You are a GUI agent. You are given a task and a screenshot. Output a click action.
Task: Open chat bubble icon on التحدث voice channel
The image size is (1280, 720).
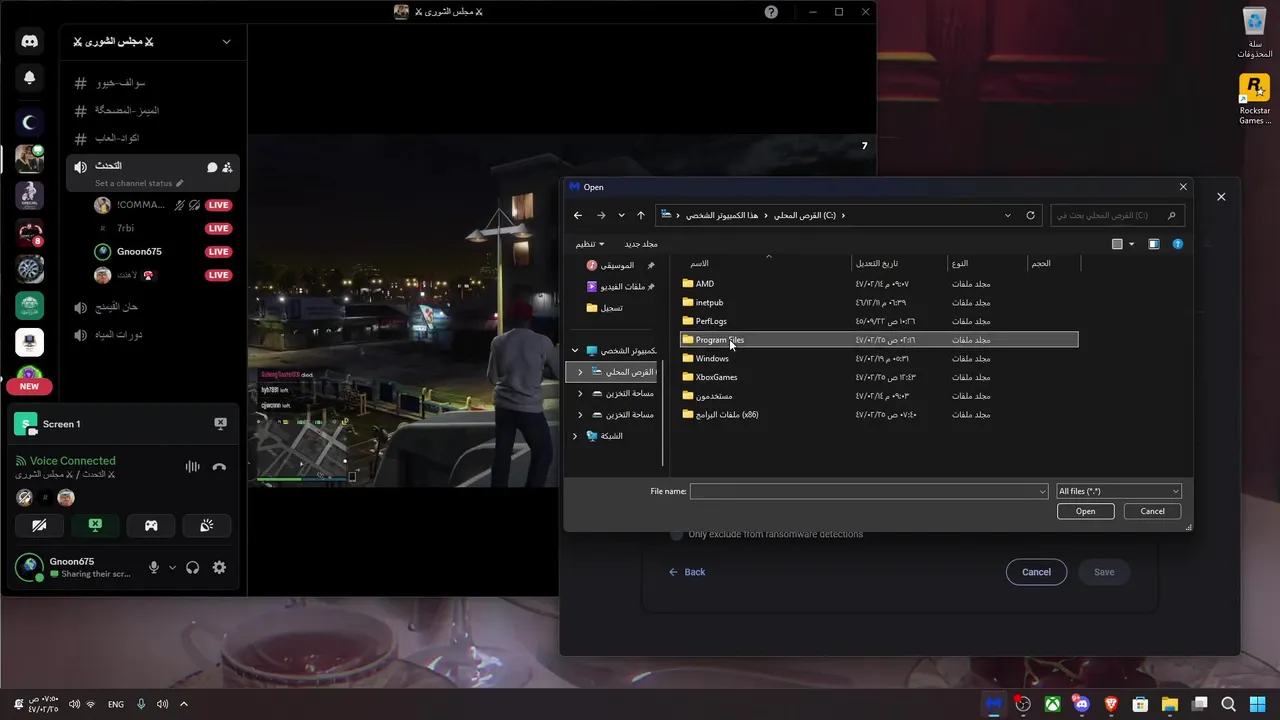(212, 167)
